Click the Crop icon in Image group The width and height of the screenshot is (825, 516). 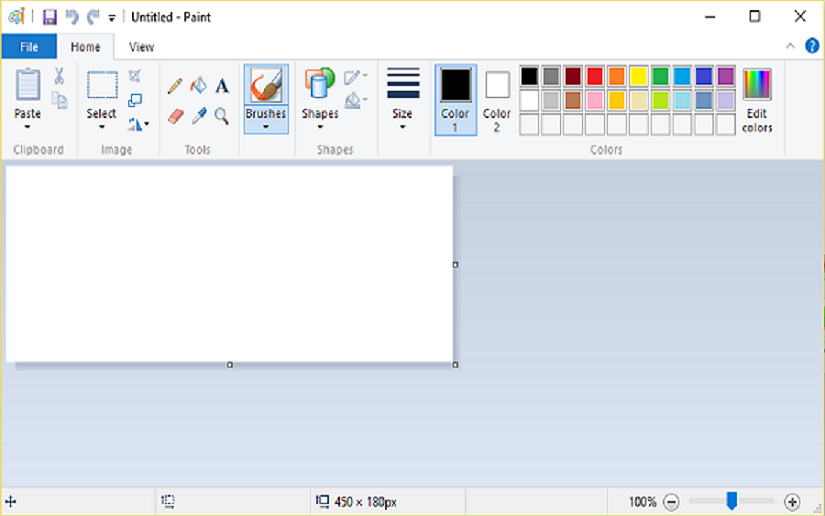[135, 77]
